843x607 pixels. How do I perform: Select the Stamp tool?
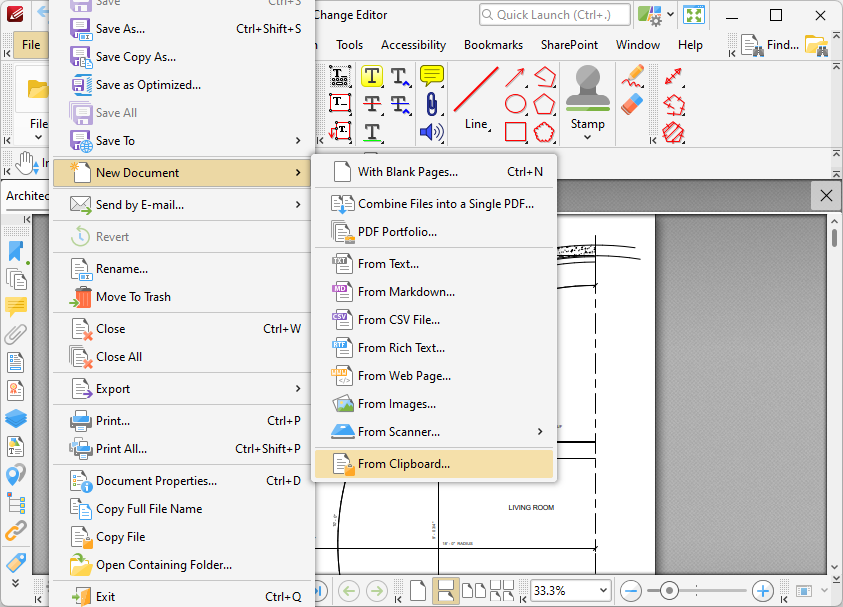tap(587, 95)
